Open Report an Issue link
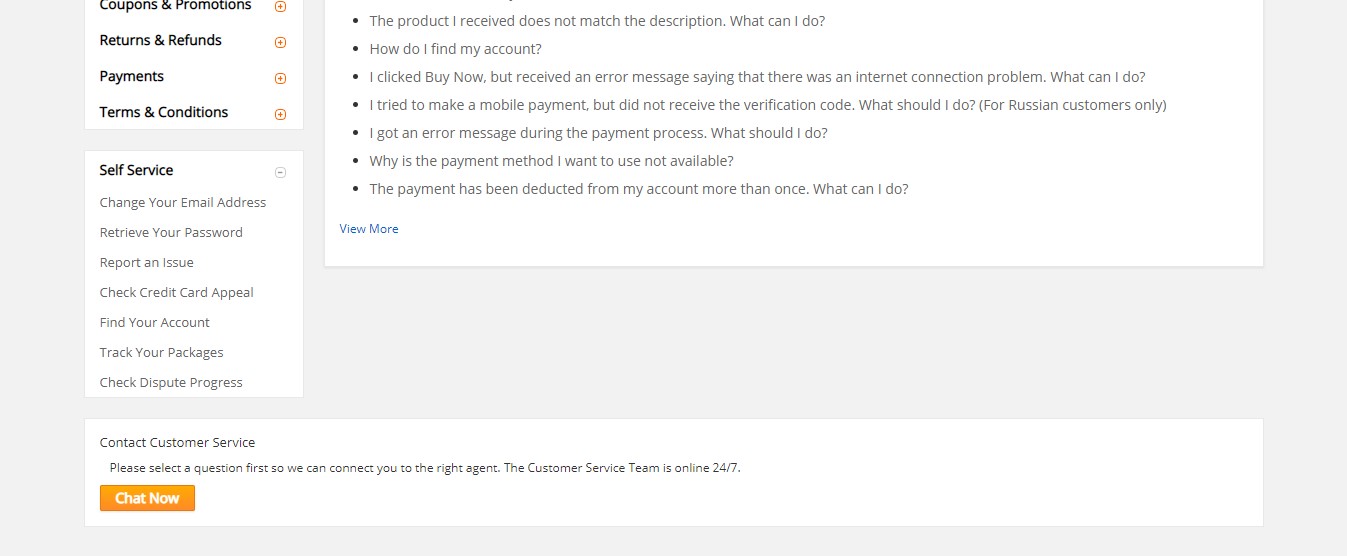 146,262
